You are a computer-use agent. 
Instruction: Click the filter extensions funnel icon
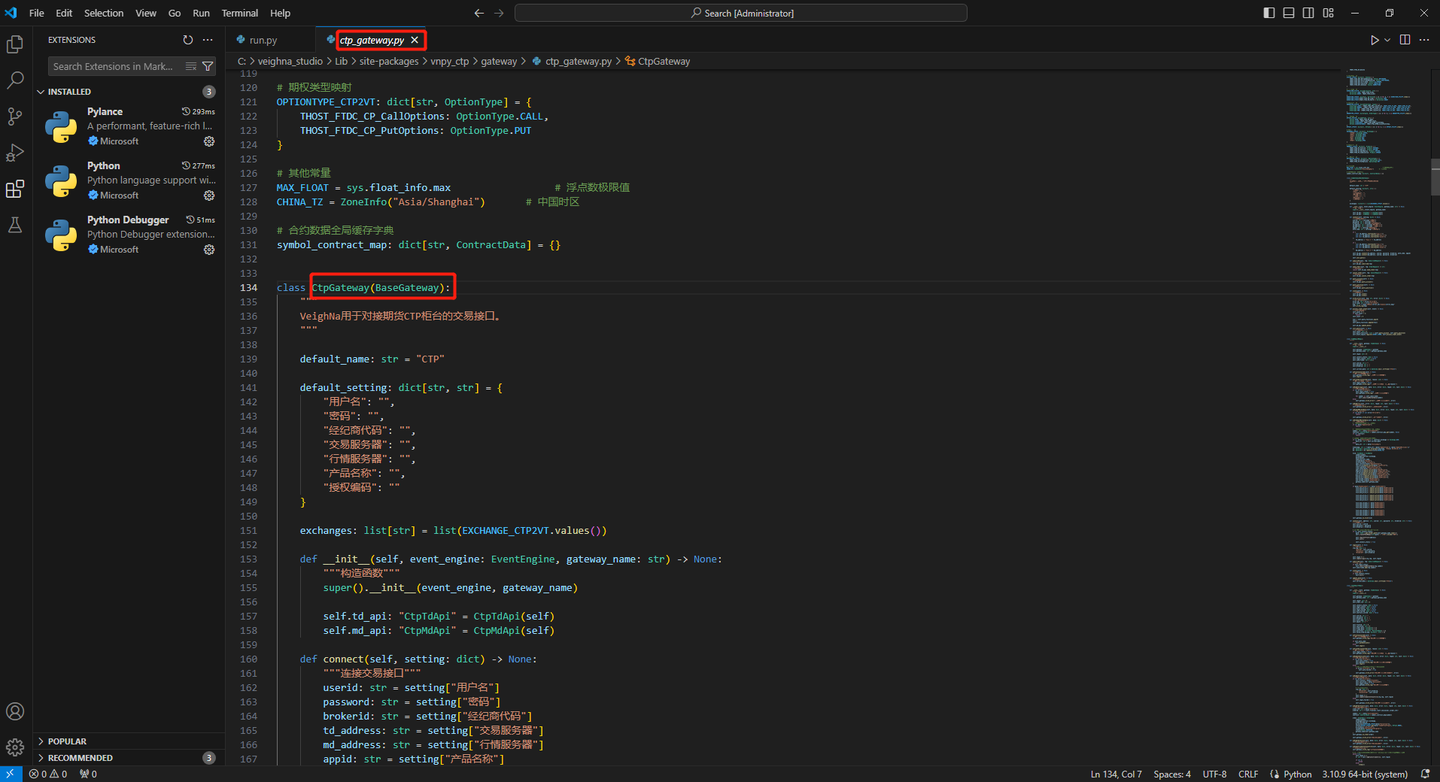tap(208, 67)
